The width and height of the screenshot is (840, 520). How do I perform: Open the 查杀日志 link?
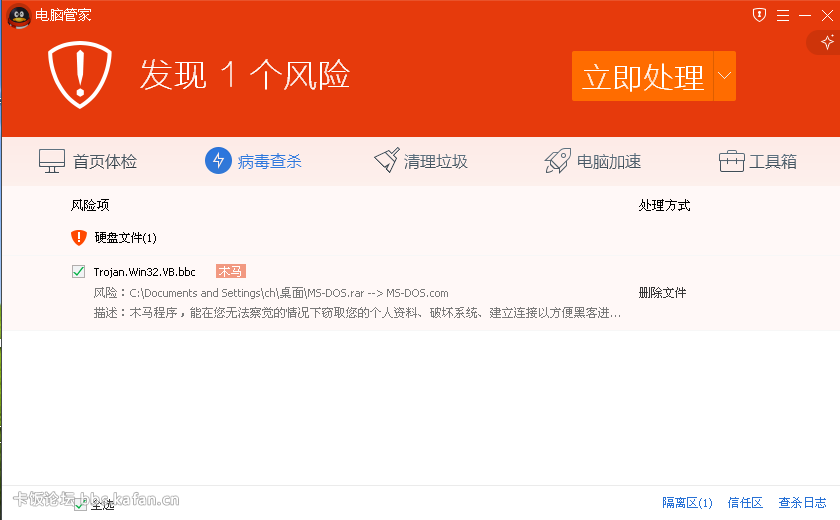coord(802,503)
